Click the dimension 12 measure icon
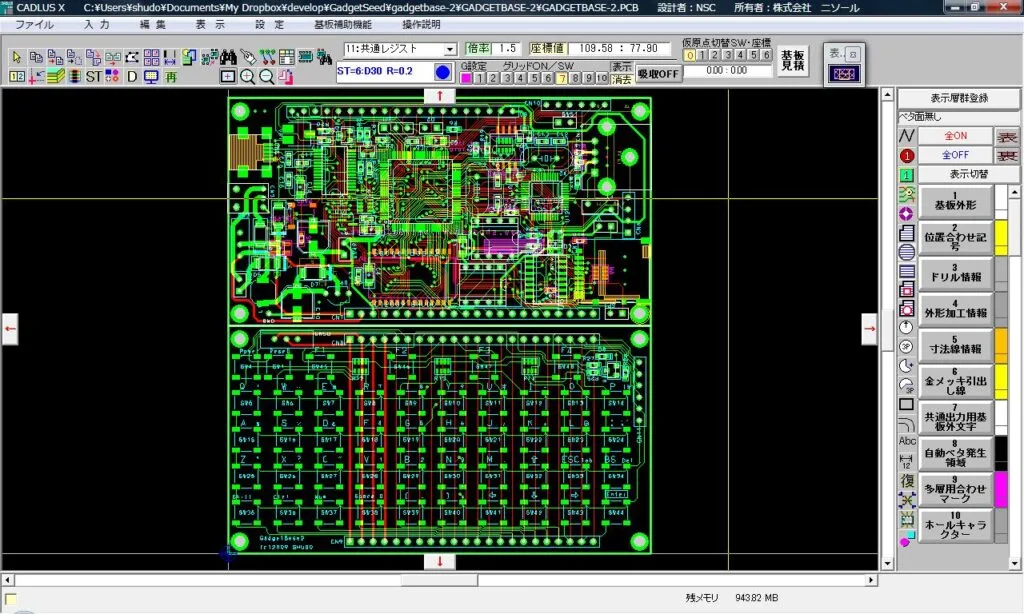Viewport: 1024px width, 614px height. (906, 461)
